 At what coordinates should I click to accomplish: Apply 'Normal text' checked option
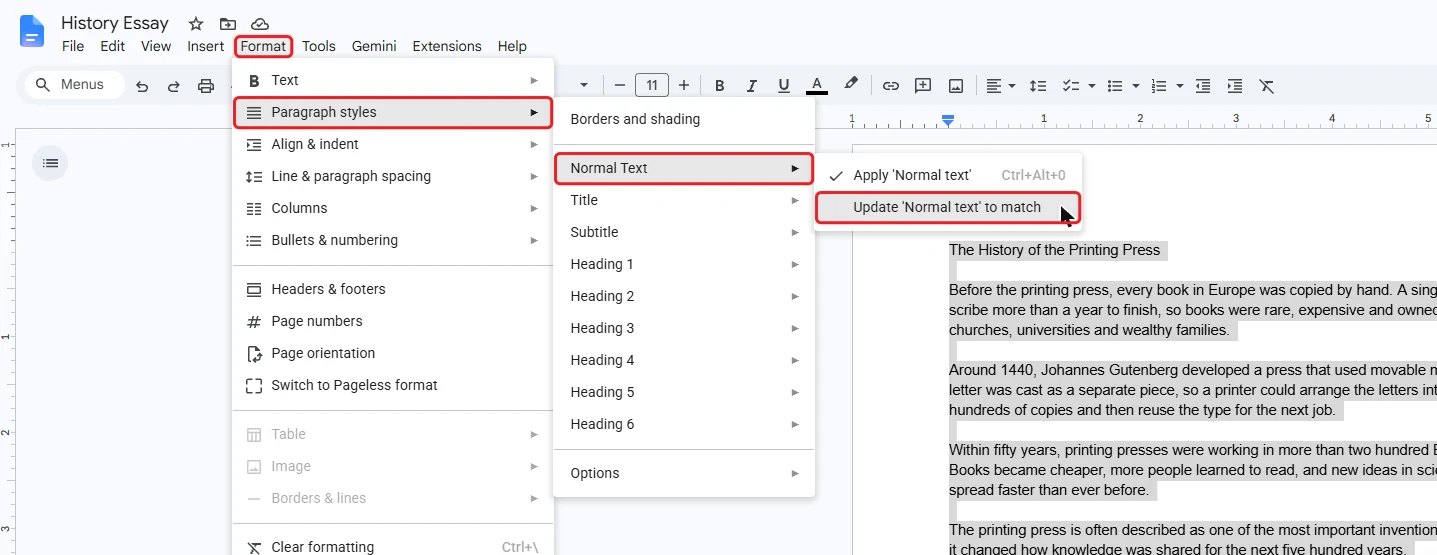tap(947, 175)
